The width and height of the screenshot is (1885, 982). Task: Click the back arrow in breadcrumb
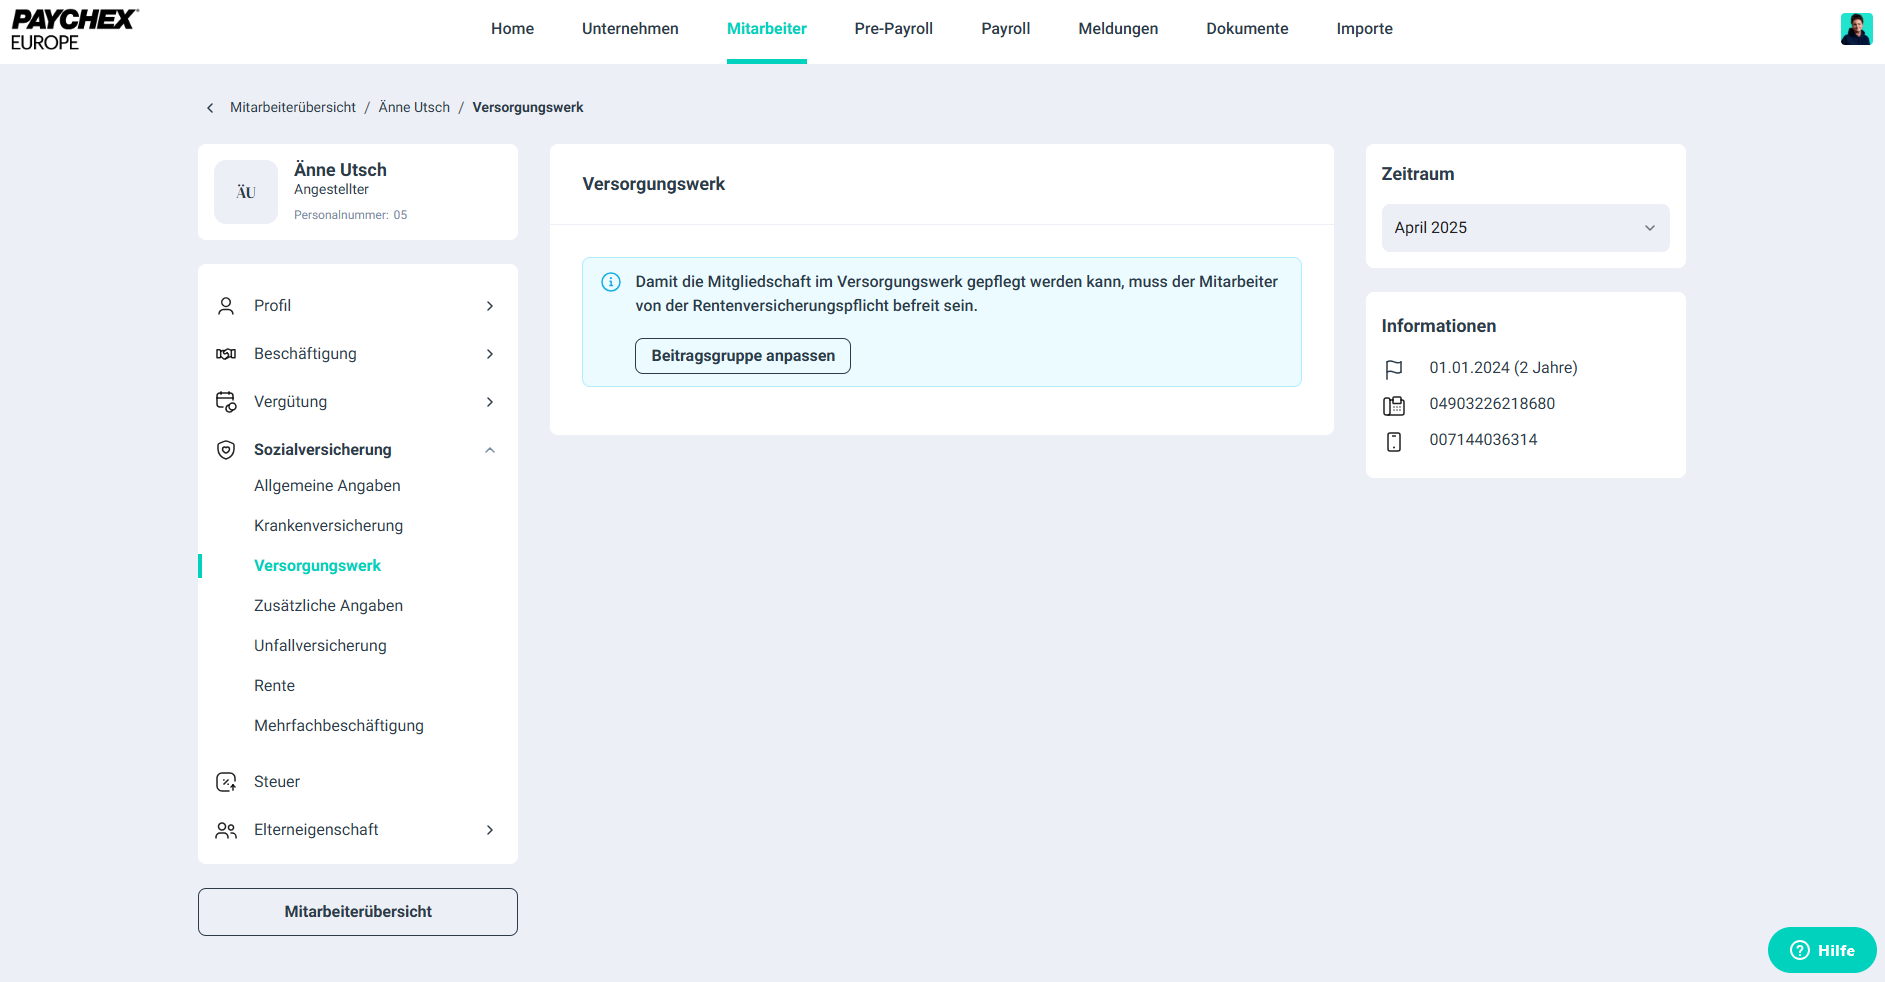(210, 108)
